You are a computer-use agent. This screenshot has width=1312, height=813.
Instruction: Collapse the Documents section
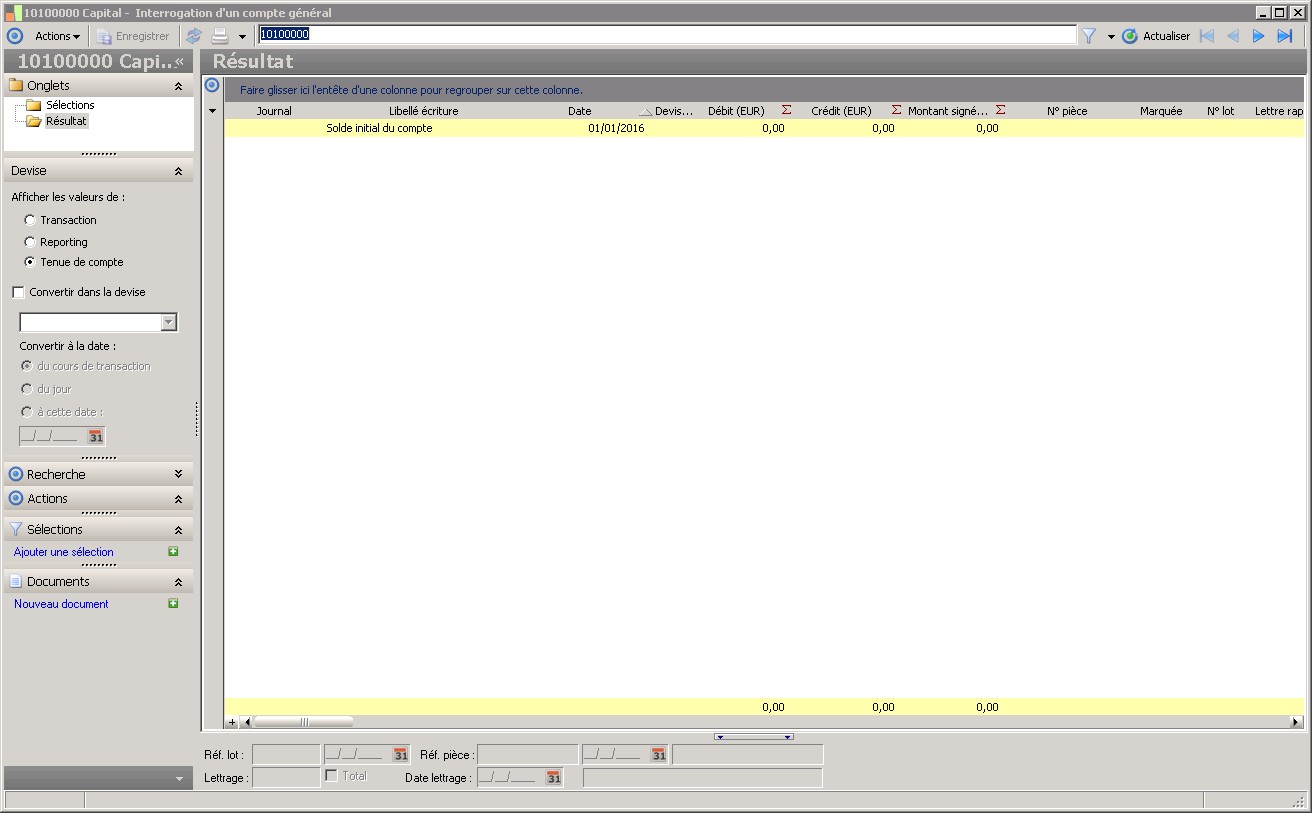[x=178, y=582]
